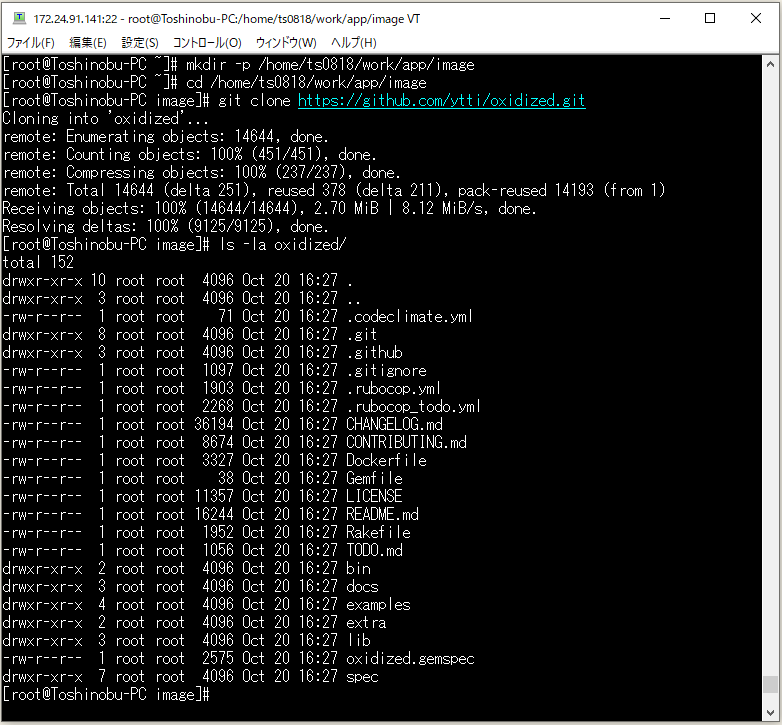Click the CHANGELOG.md file name
This screenshot has height=725, width=782.
(x=394, y=424)
